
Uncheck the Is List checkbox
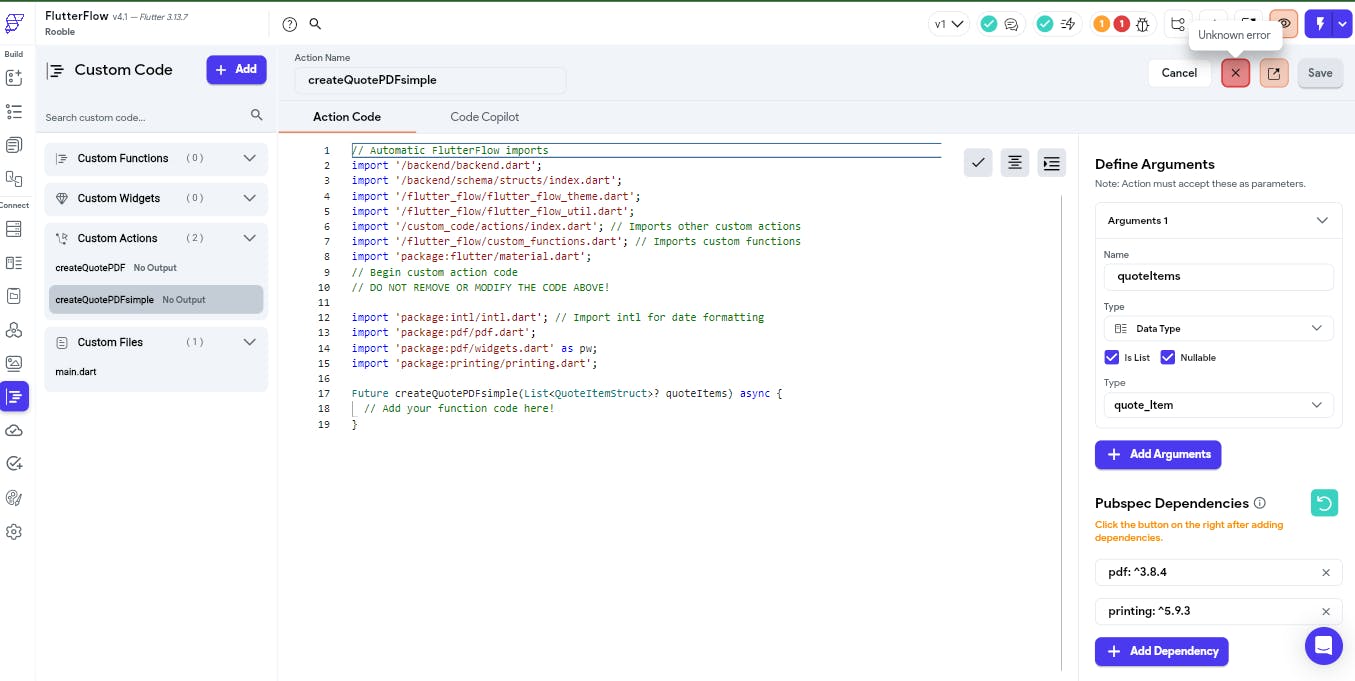click(x=1112, y=357)
